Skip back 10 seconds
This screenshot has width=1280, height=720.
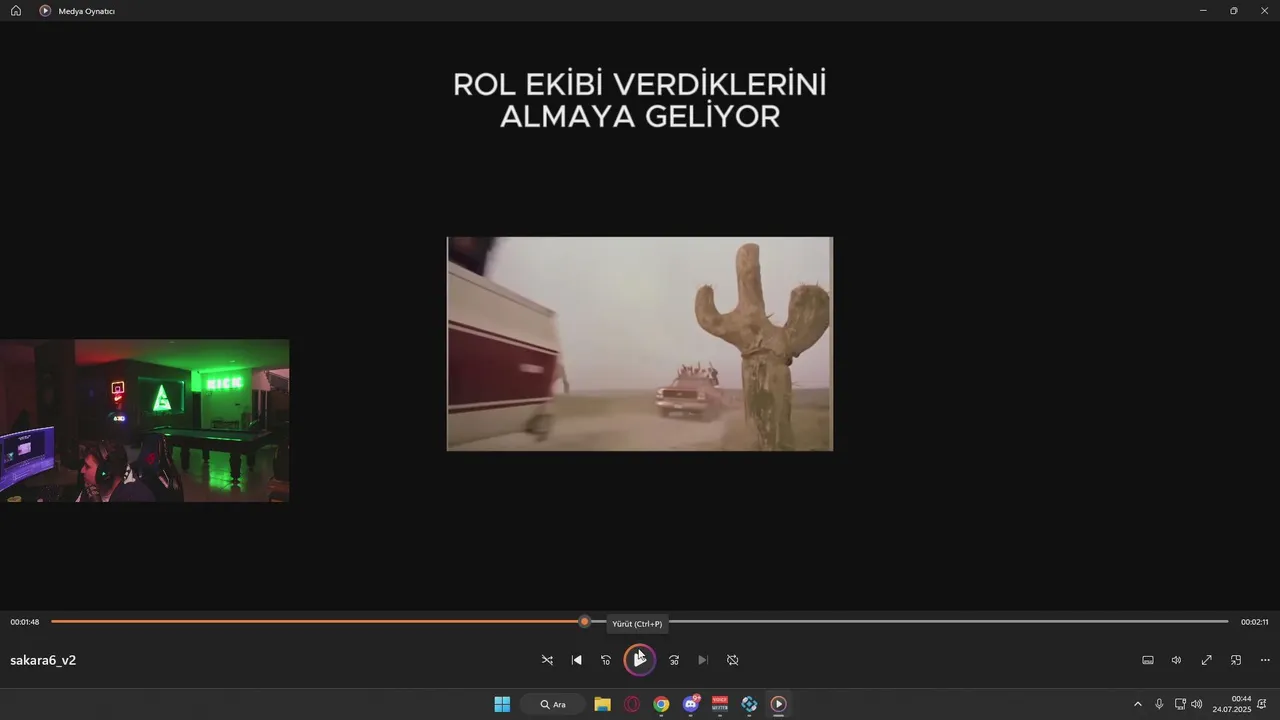(605, 660)
